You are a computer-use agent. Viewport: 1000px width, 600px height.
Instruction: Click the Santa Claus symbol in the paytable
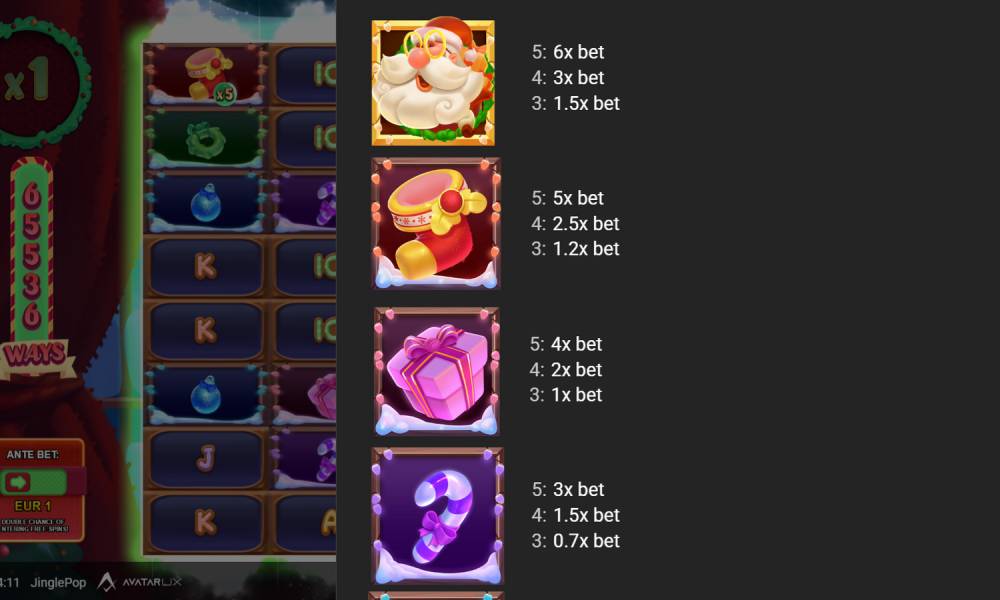click(x=433, y=82)
